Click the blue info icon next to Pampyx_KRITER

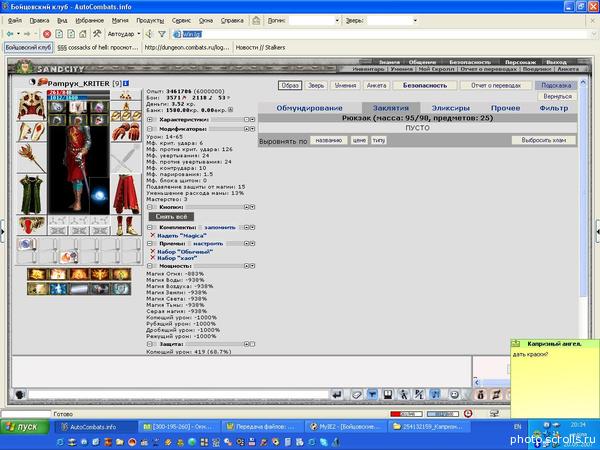126,83
